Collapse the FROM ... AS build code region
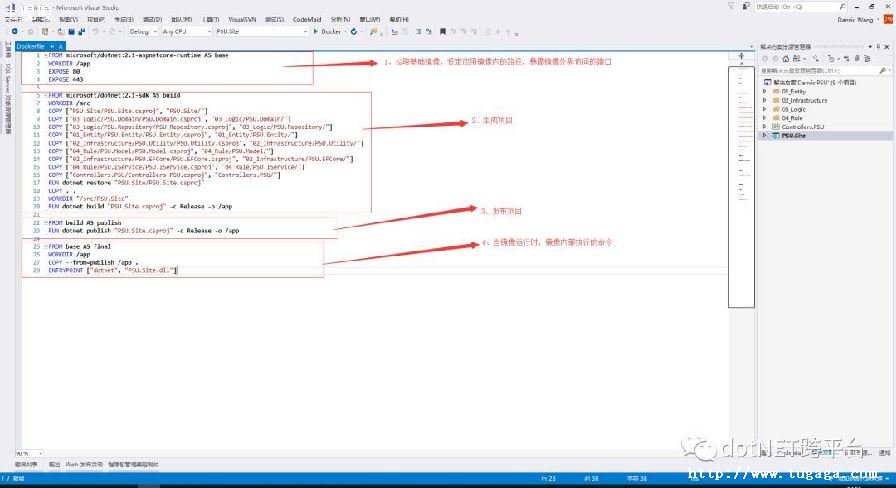 (46, 95)
